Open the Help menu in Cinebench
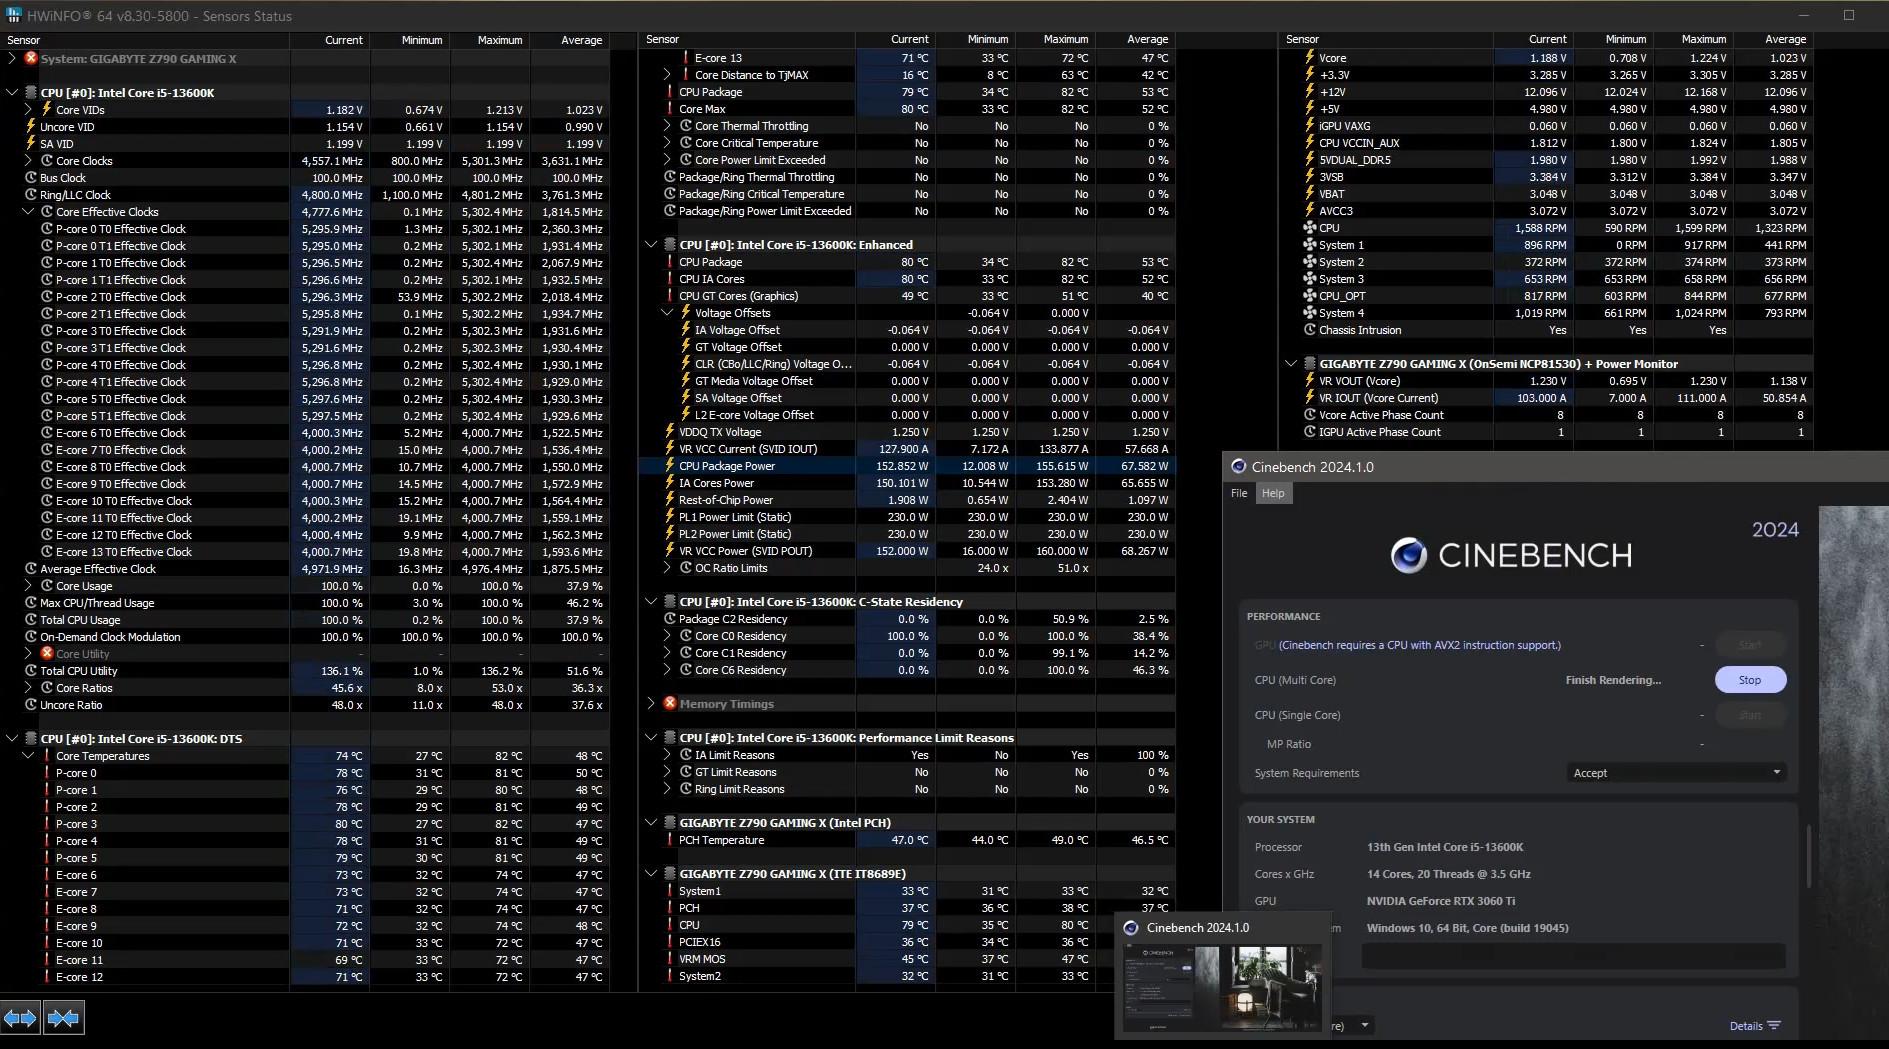The height and width of the screenshot is (1049, 1889). (1273, 493)
